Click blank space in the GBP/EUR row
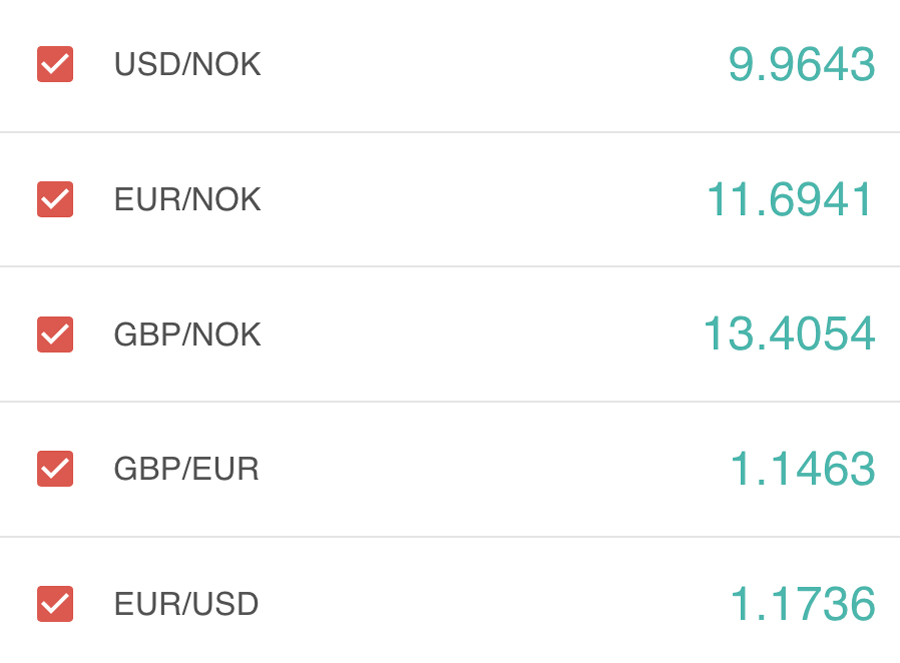Screen dimensions: 900x663 click(480, 469)
